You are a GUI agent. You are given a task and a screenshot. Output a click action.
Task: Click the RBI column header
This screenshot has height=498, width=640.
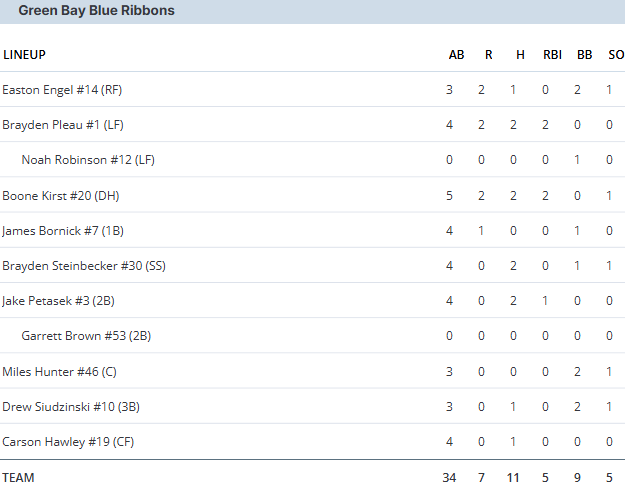click(x=552, y=55)
